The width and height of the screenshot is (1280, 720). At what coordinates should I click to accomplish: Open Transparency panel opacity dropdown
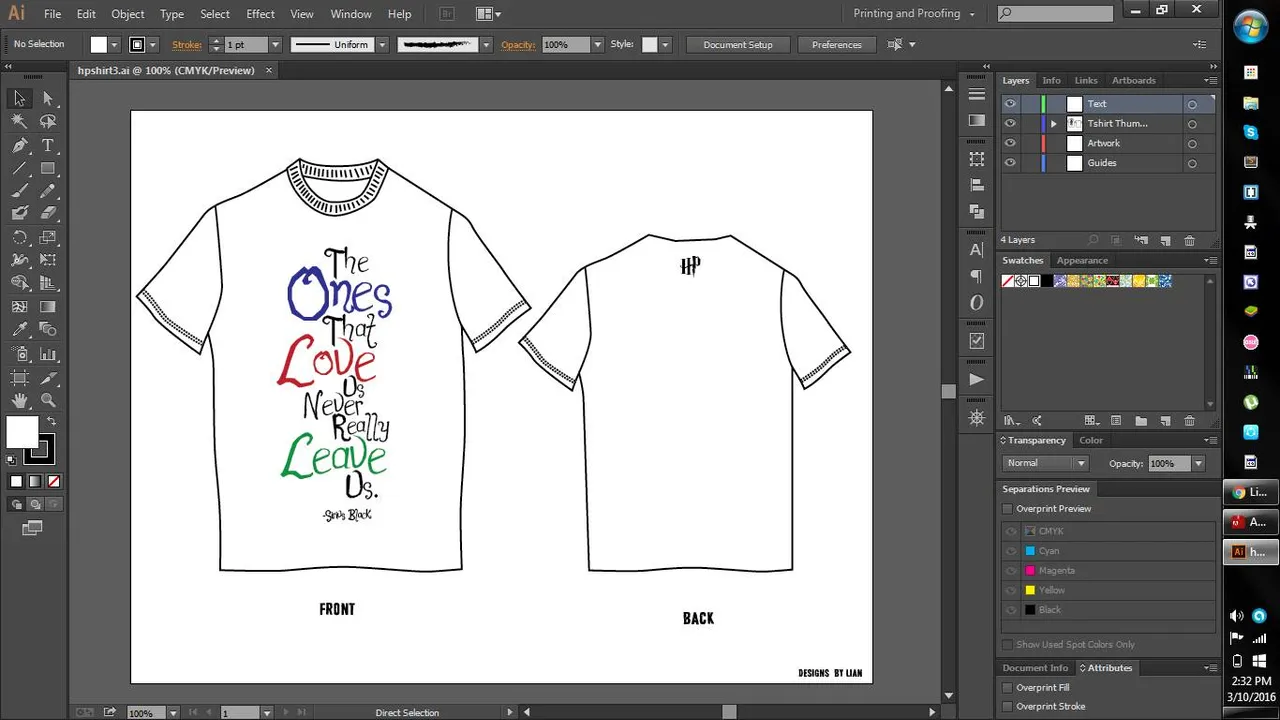click(x=1198, y=464)
